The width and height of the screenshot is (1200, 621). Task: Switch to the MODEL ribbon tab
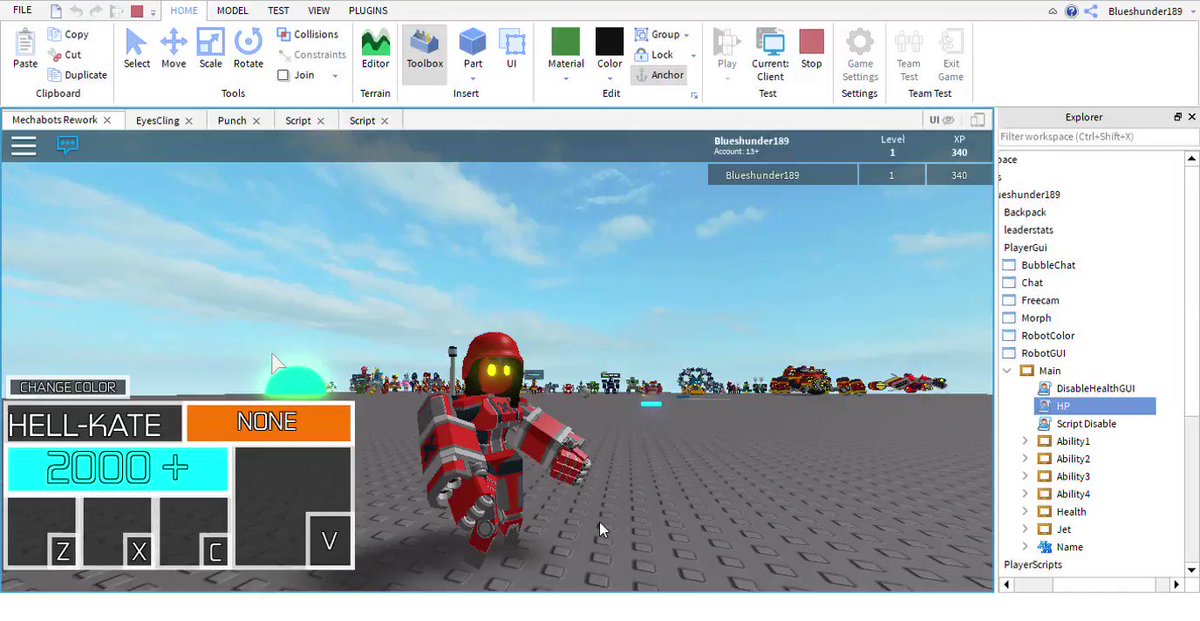tap(232, 11)
